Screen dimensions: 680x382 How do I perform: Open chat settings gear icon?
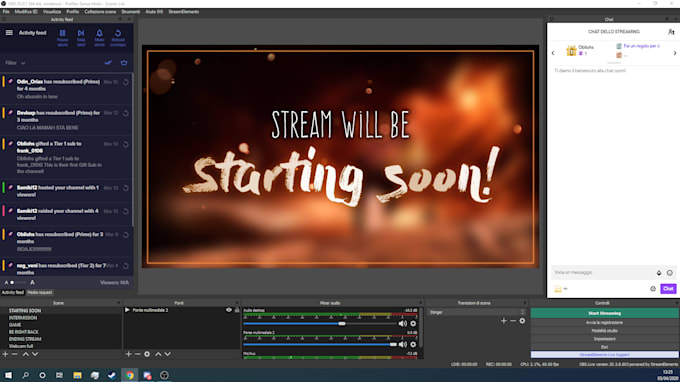point(653,289)
